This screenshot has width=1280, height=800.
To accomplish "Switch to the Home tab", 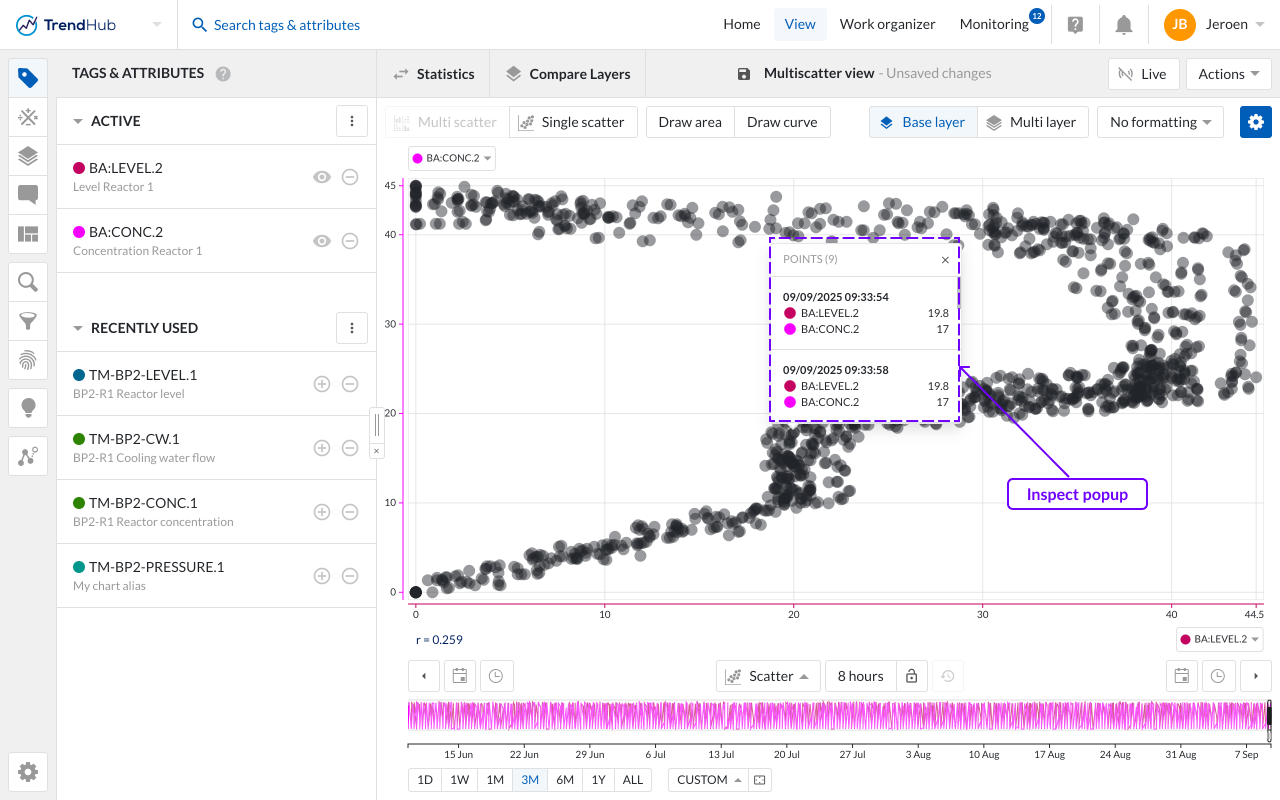I will tap(741, 23).
